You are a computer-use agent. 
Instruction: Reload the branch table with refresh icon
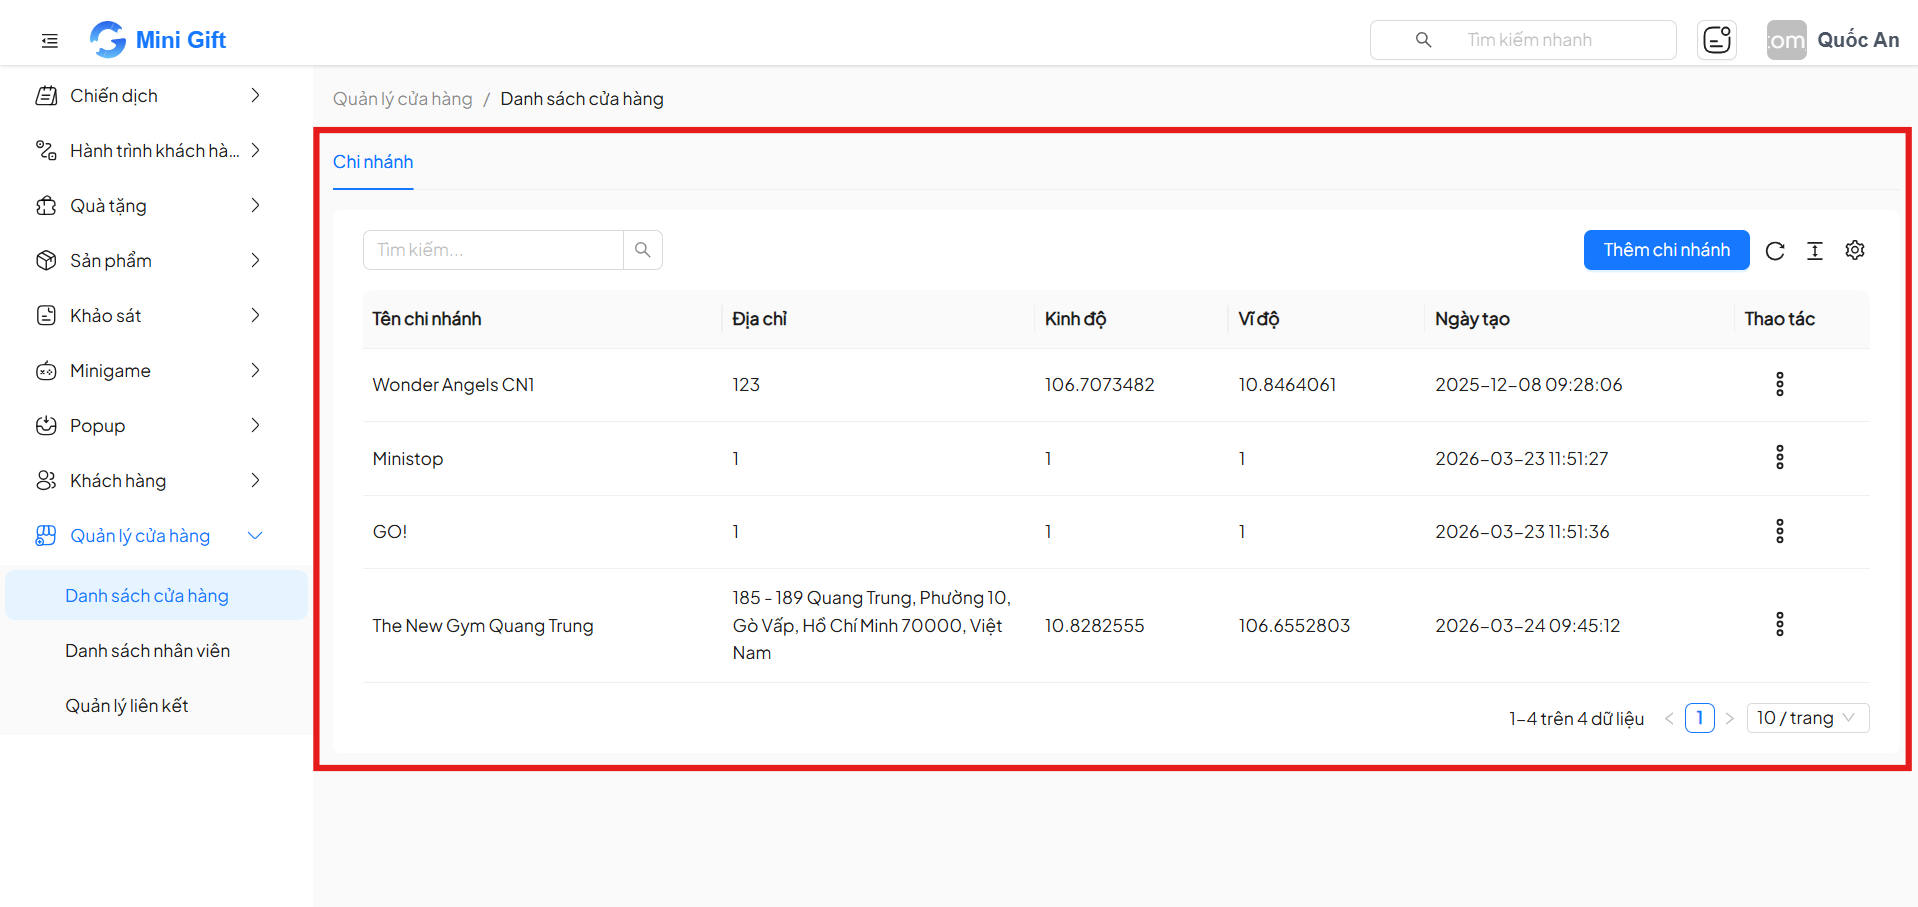[x=1775, y=251]
